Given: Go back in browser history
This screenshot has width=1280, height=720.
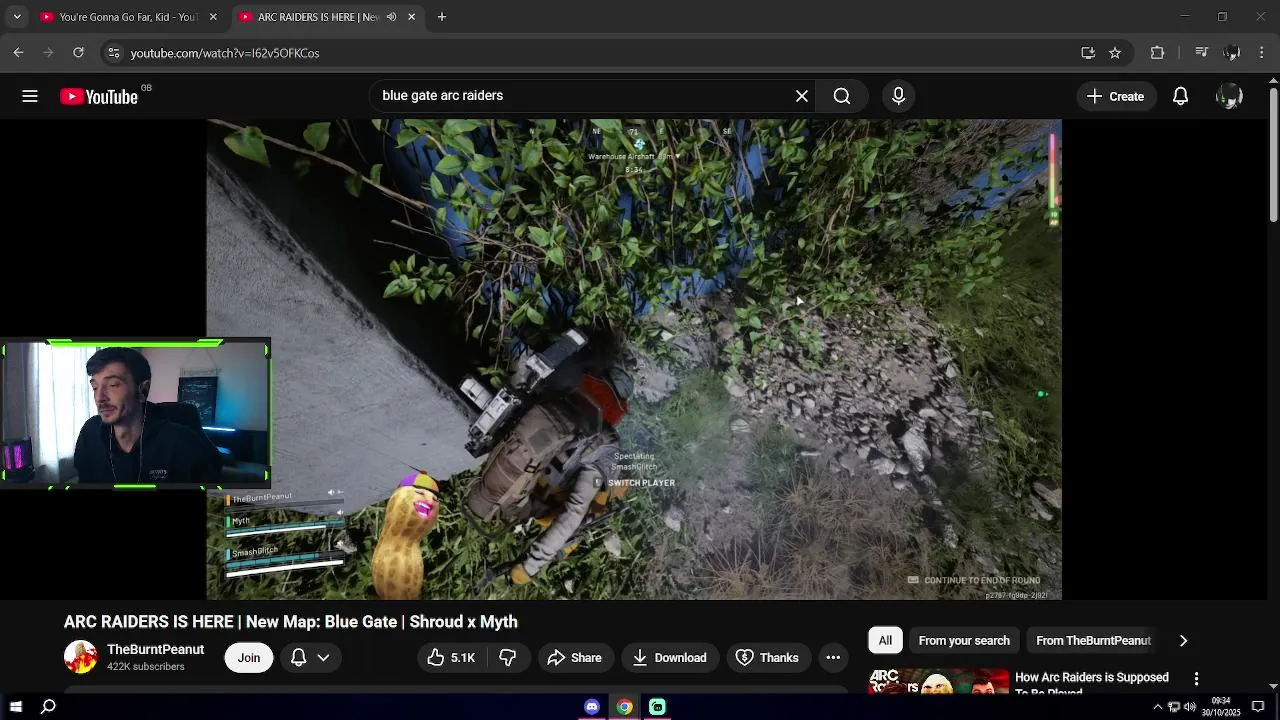Looking at the screenshot, I should pyautogui.click(x=18, y=53).
